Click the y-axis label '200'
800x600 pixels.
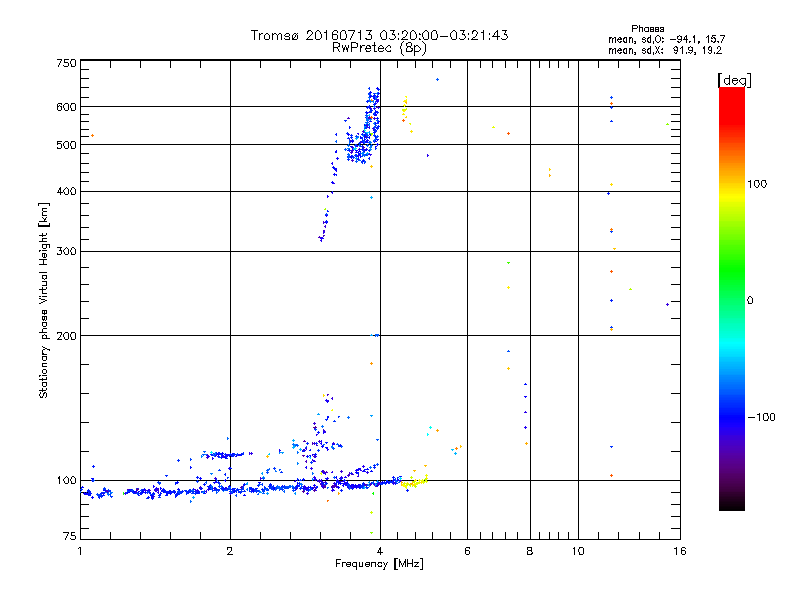coord(66,336)
